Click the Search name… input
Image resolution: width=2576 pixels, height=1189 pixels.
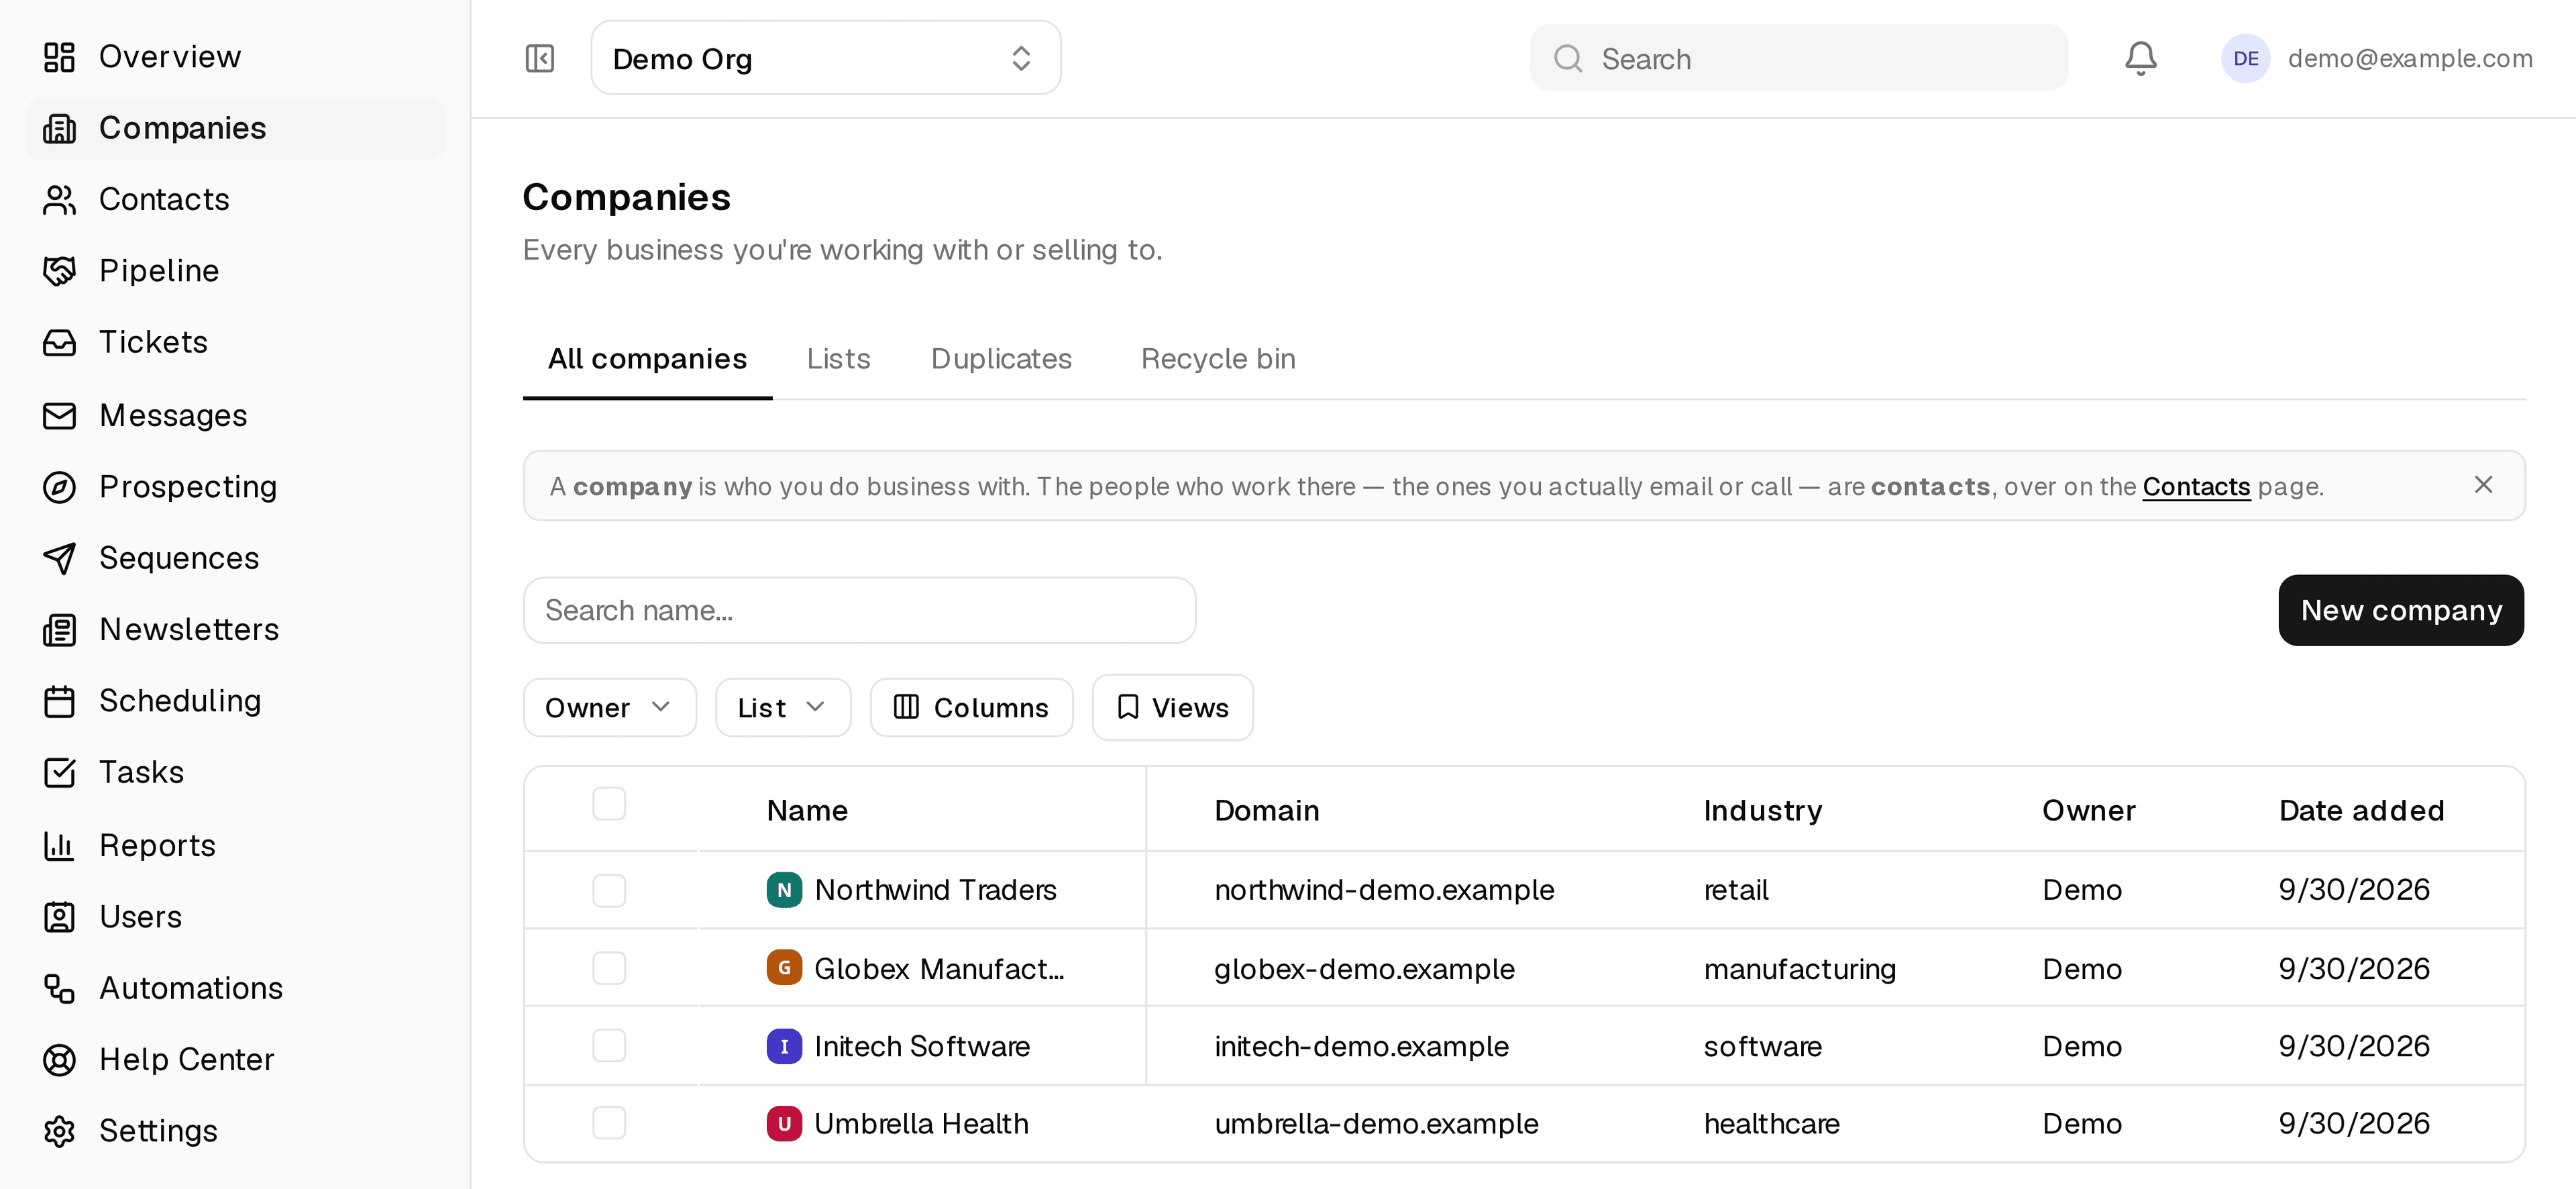pos(859,610)
